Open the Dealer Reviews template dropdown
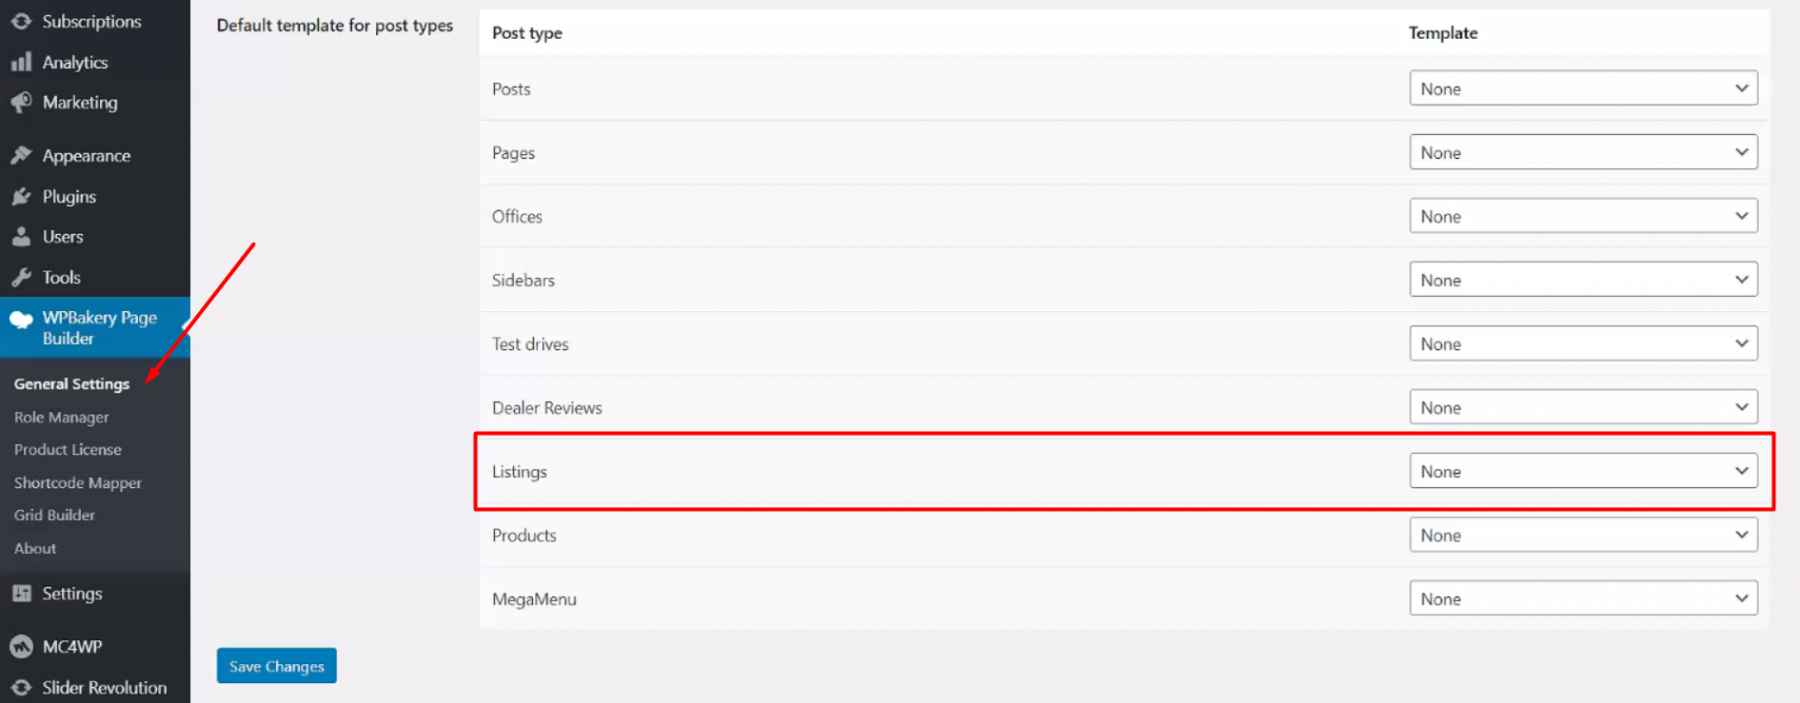1800x703 pixels. [x=1582, y=407]
